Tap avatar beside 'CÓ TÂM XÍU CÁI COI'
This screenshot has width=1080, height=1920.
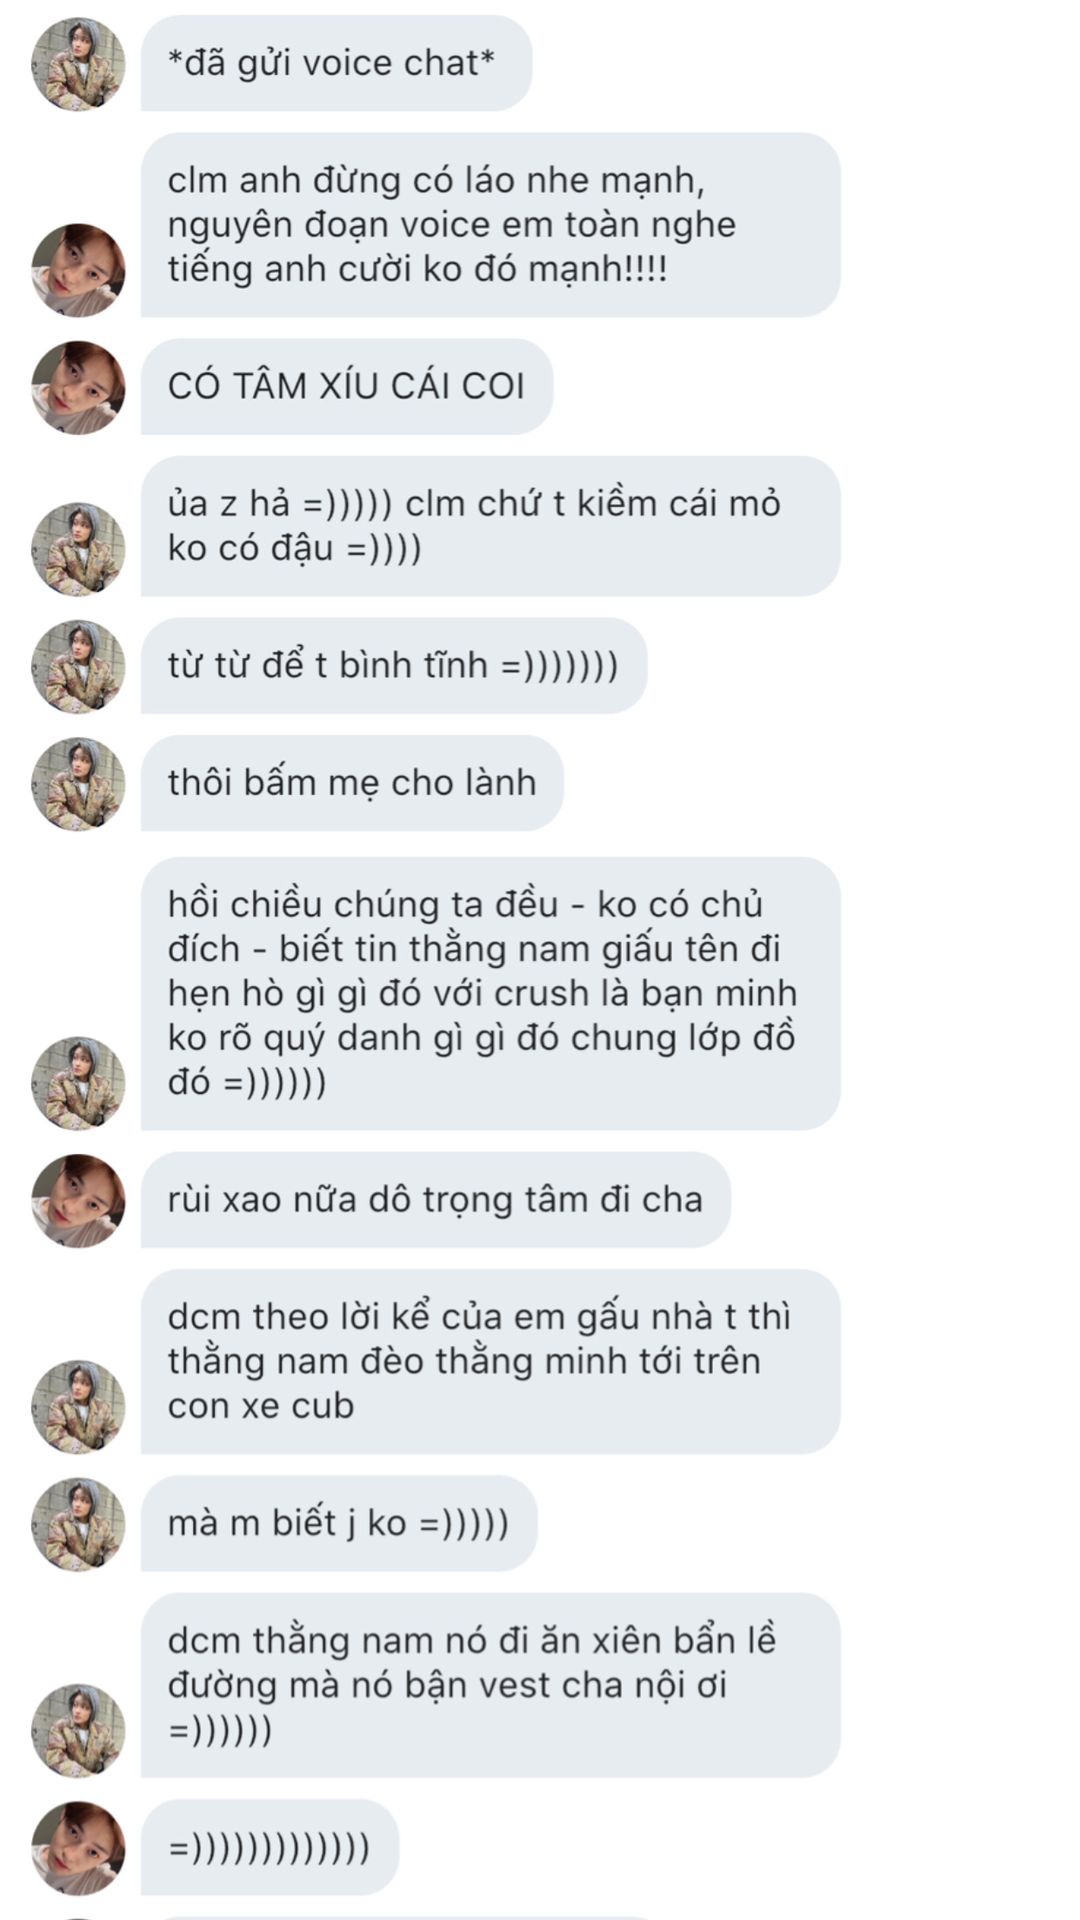click(78, 387)
